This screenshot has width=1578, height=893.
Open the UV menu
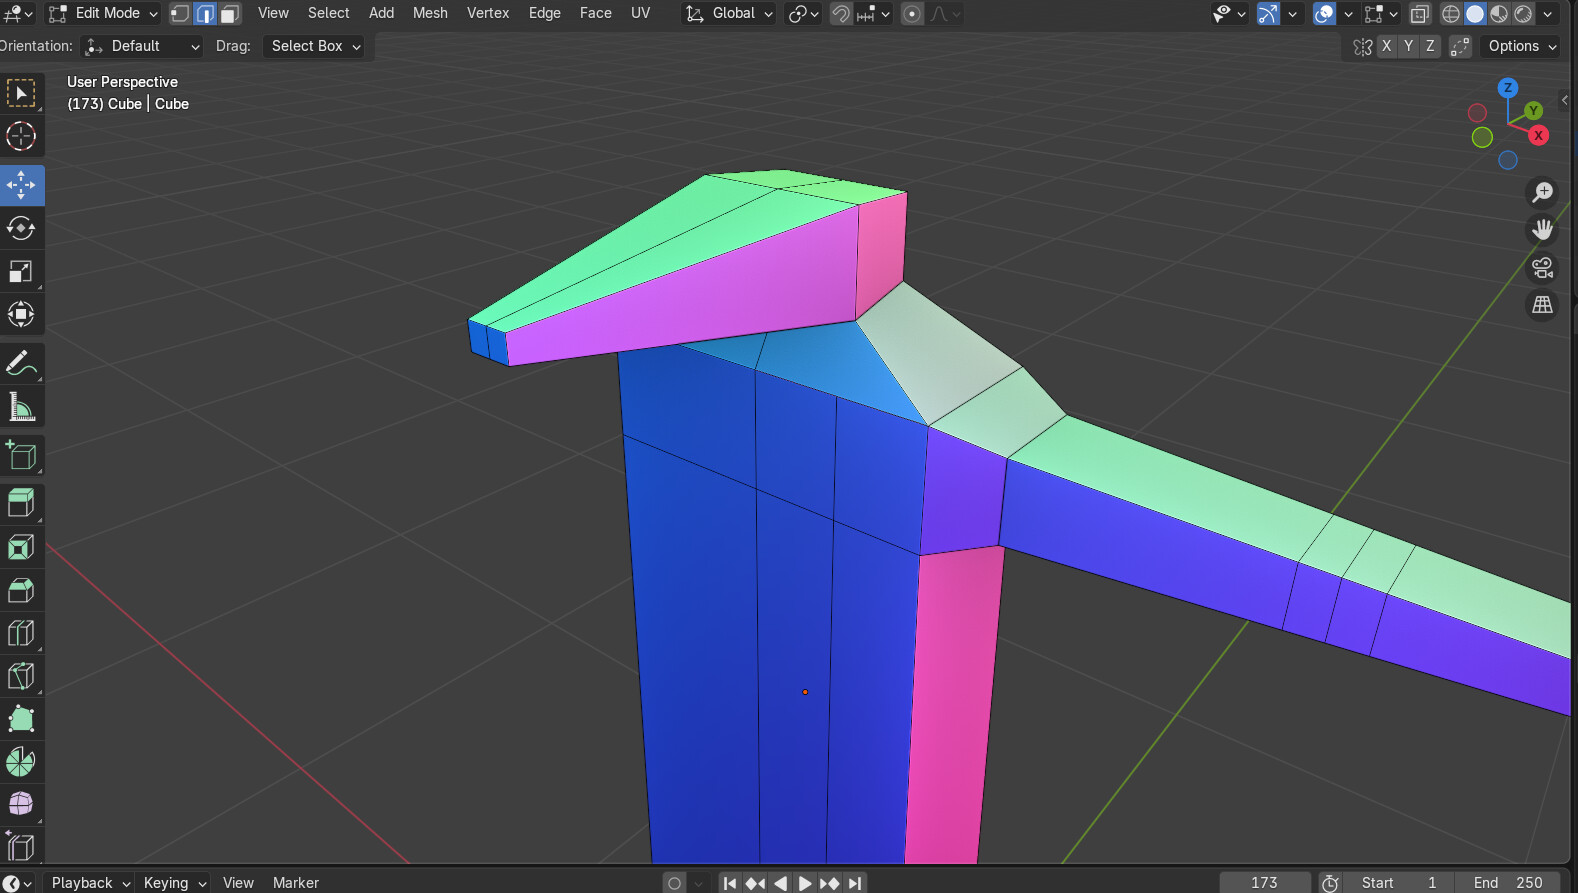click(x=641, y=13)
